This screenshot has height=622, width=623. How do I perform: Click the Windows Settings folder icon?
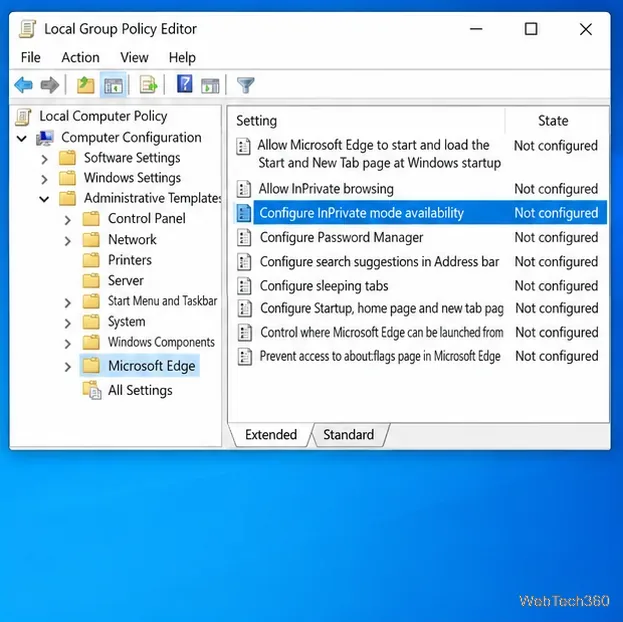coord(67,178)
